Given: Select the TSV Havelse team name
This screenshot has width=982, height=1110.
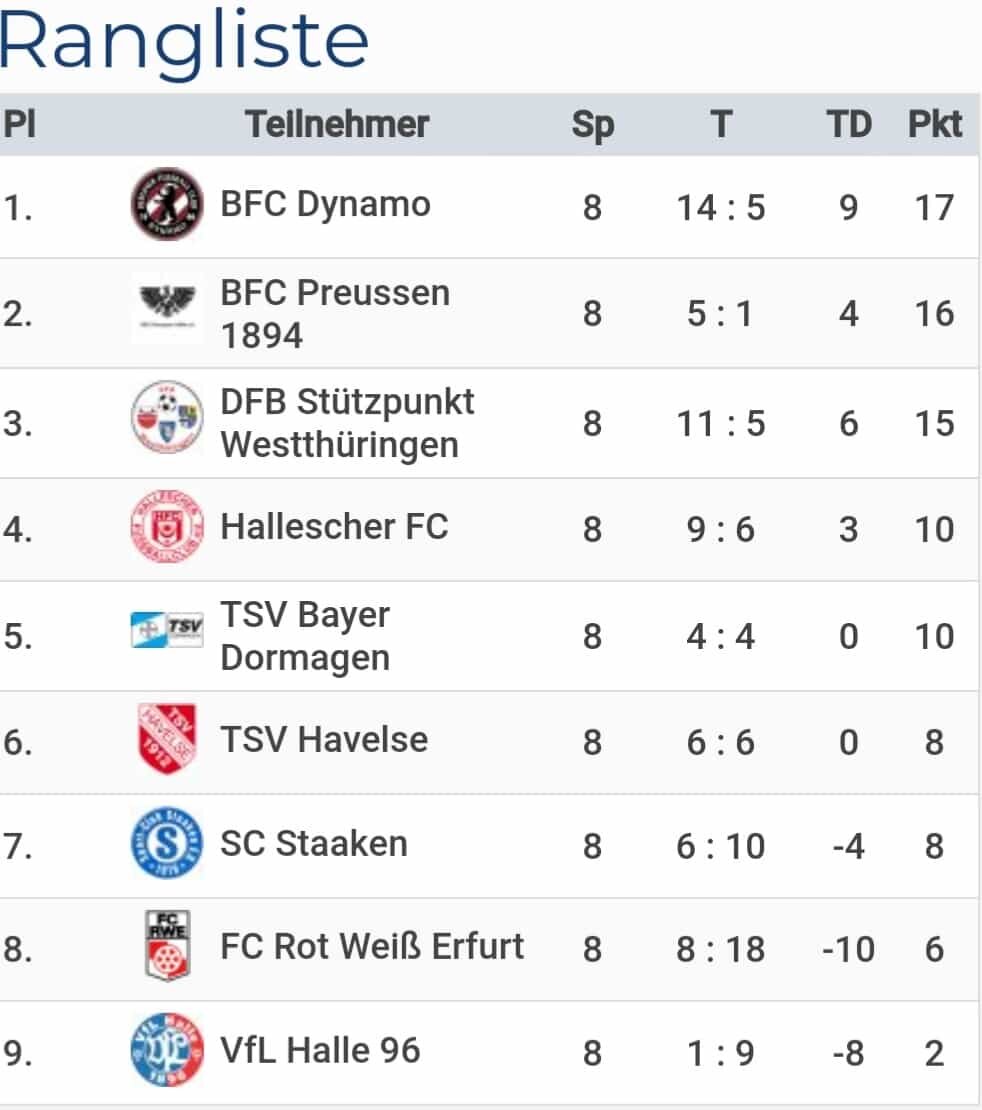Looking at the screenshot, I should [324, 740].
